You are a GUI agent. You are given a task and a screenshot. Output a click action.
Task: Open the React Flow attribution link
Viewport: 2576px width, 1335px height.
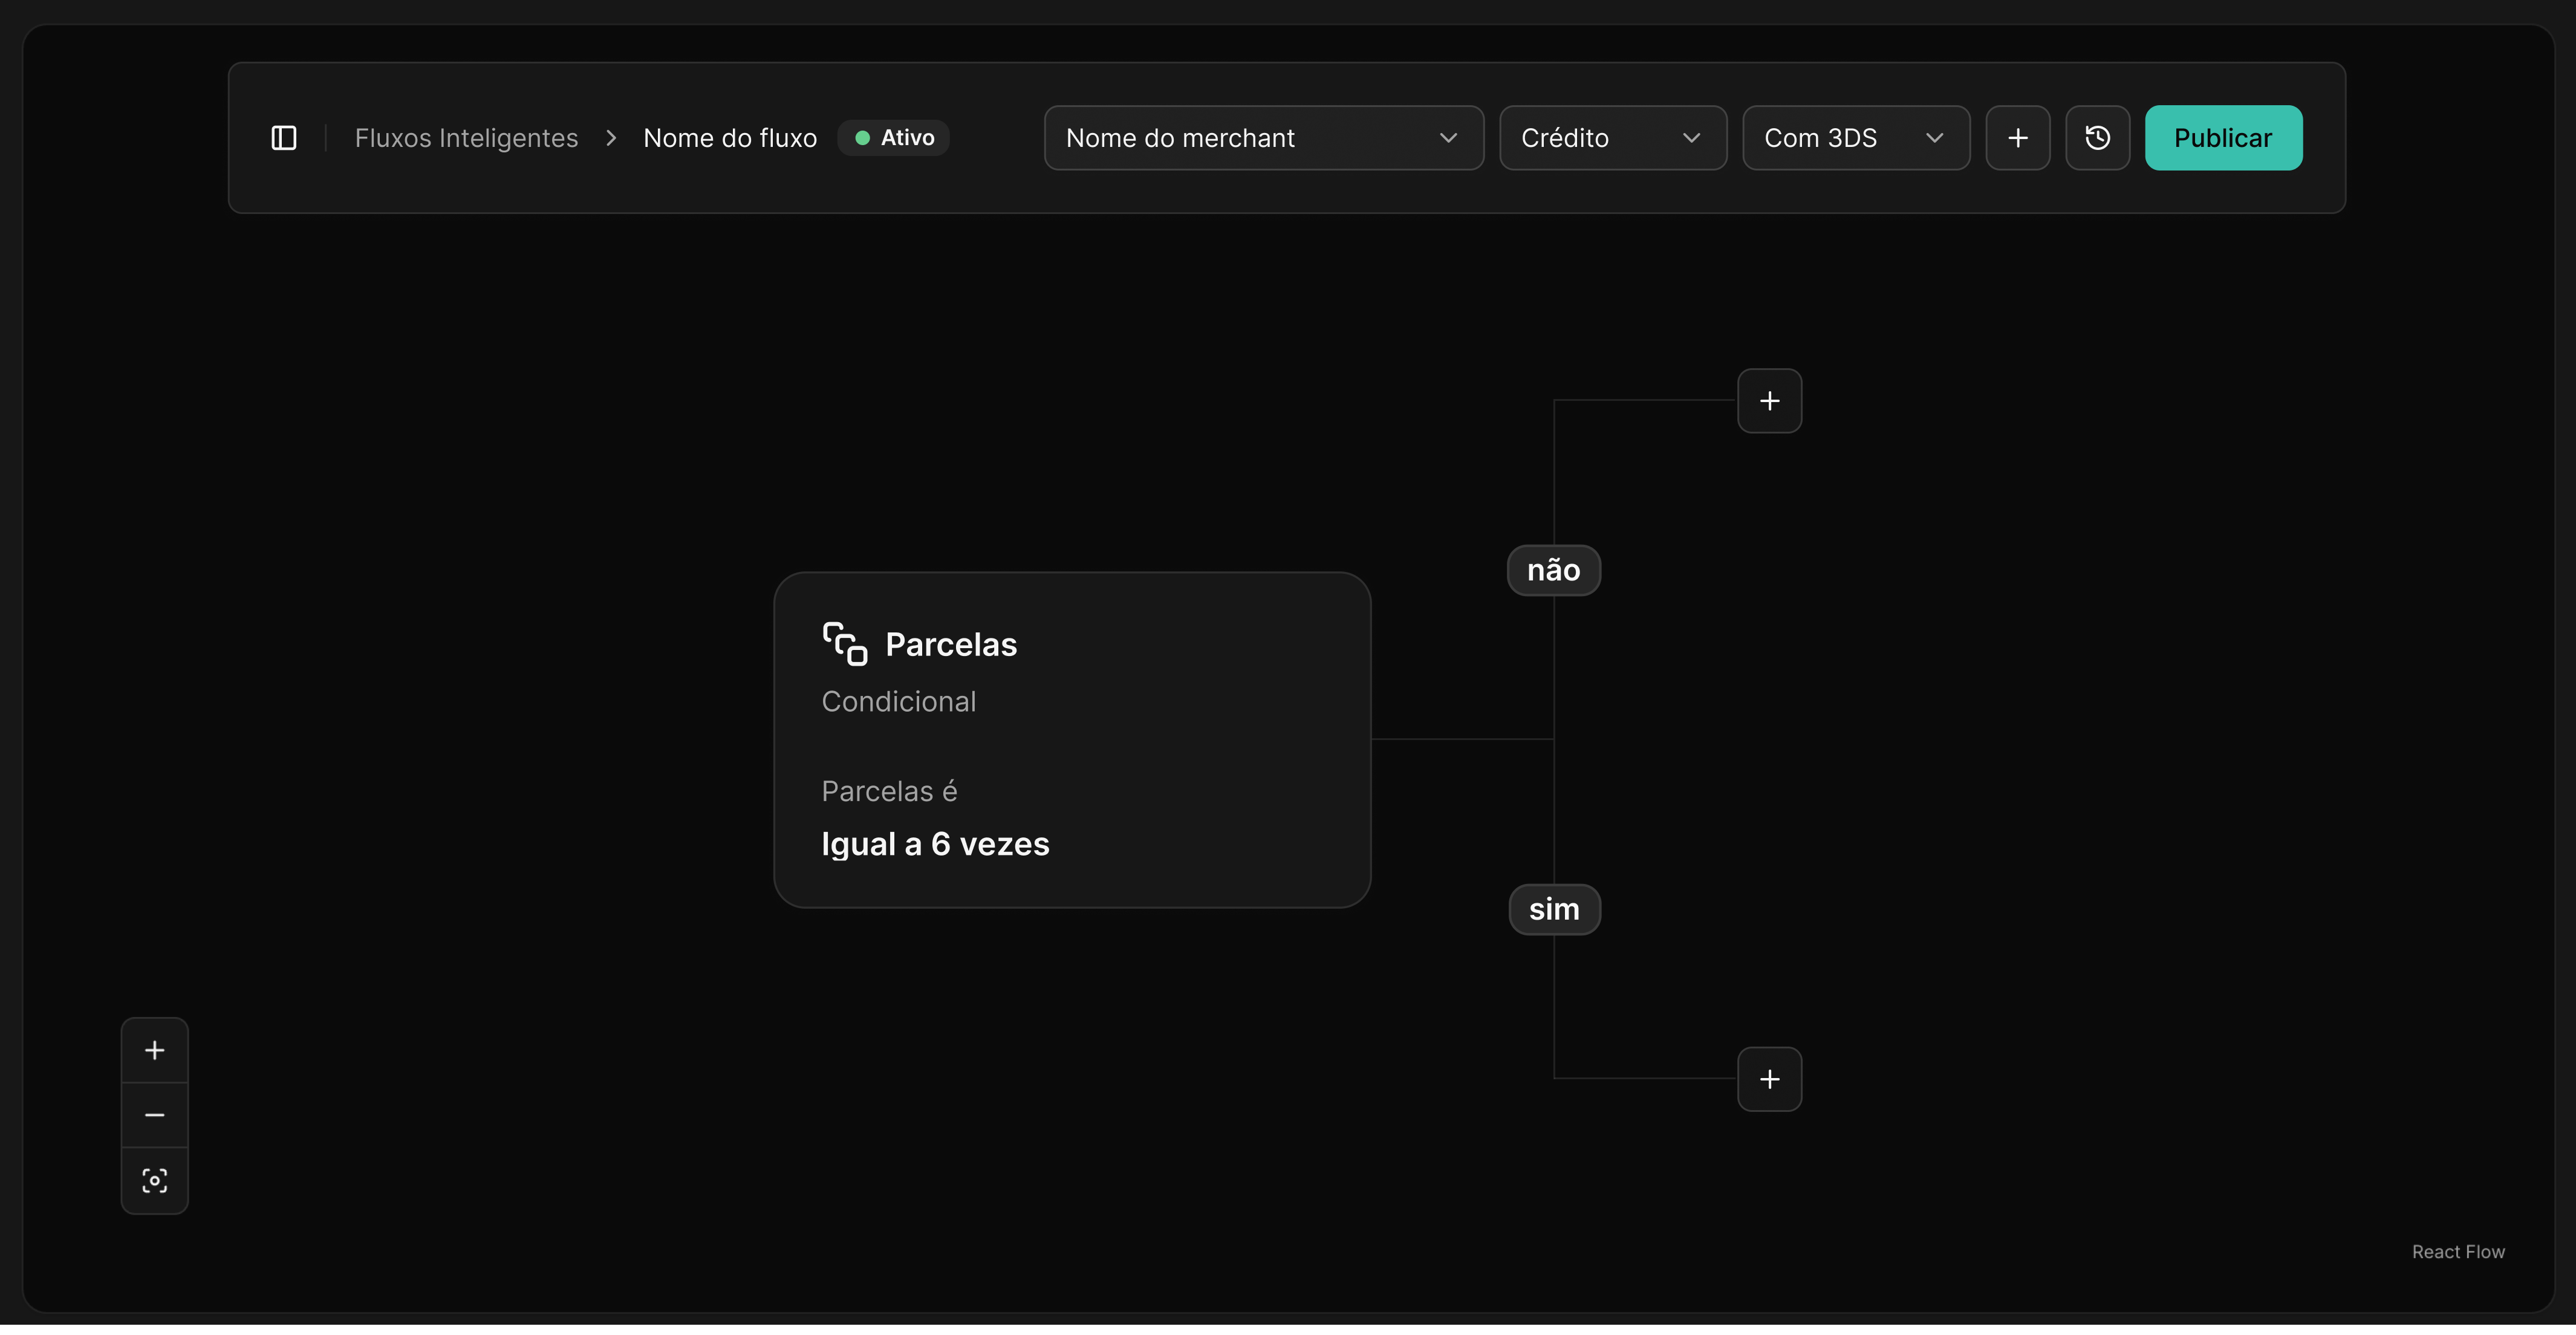(2458, 1253)
